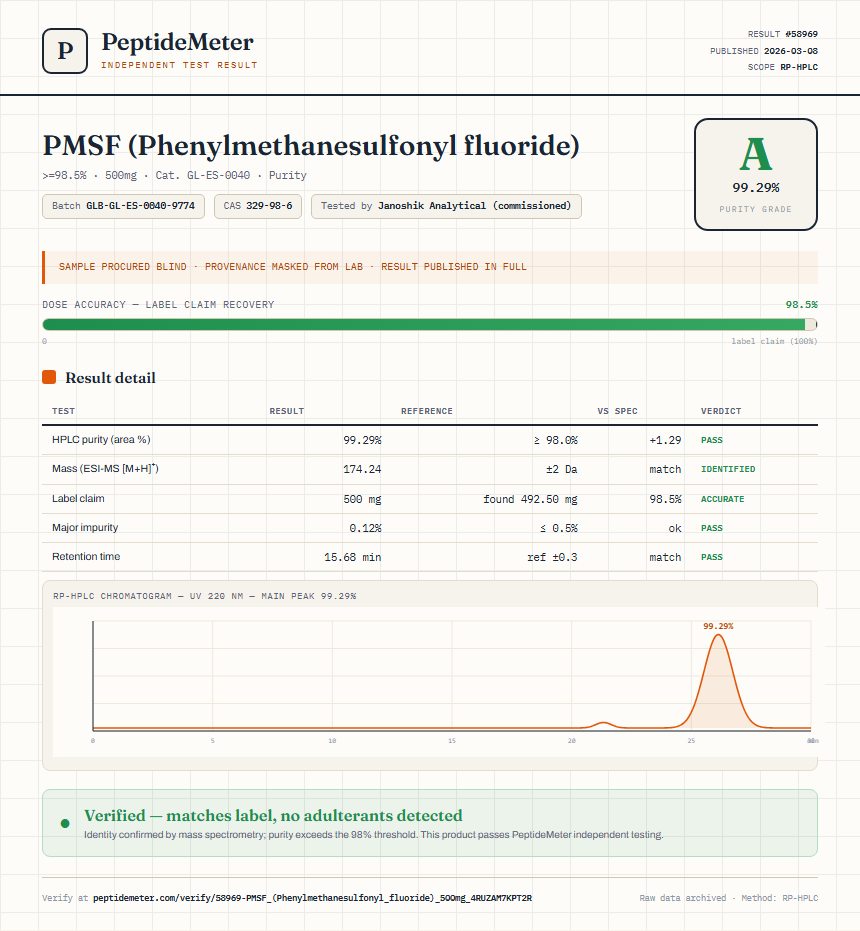This screenshot has width=860, height=931.
Task: Click the IDENTIFIED verdict
Action: [728, 469]
